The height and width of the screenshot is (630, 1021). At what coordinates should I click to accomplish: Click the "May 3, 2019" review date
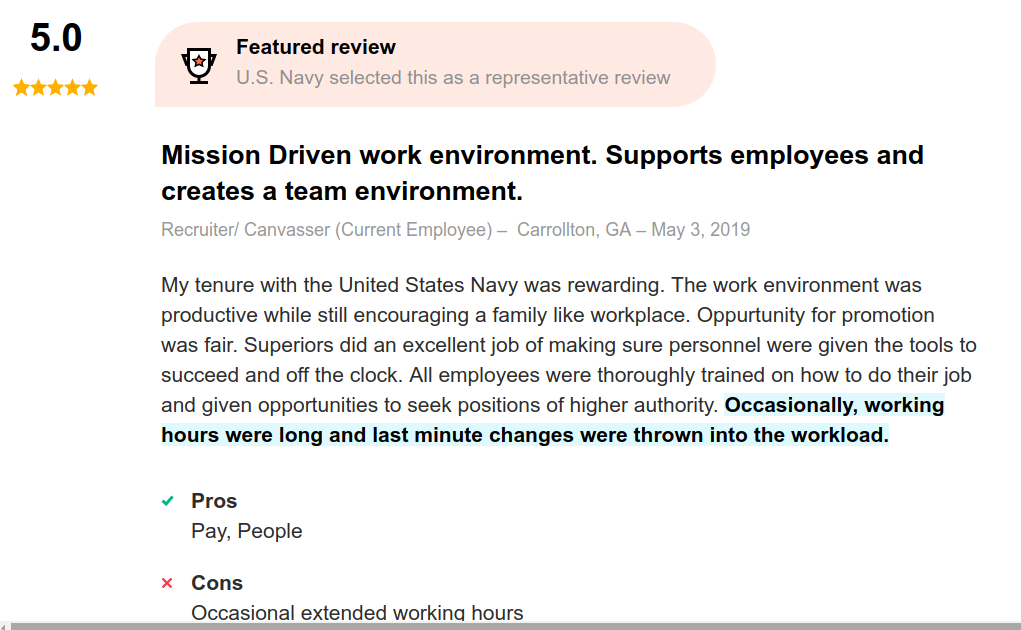click(x=700, y=230)
